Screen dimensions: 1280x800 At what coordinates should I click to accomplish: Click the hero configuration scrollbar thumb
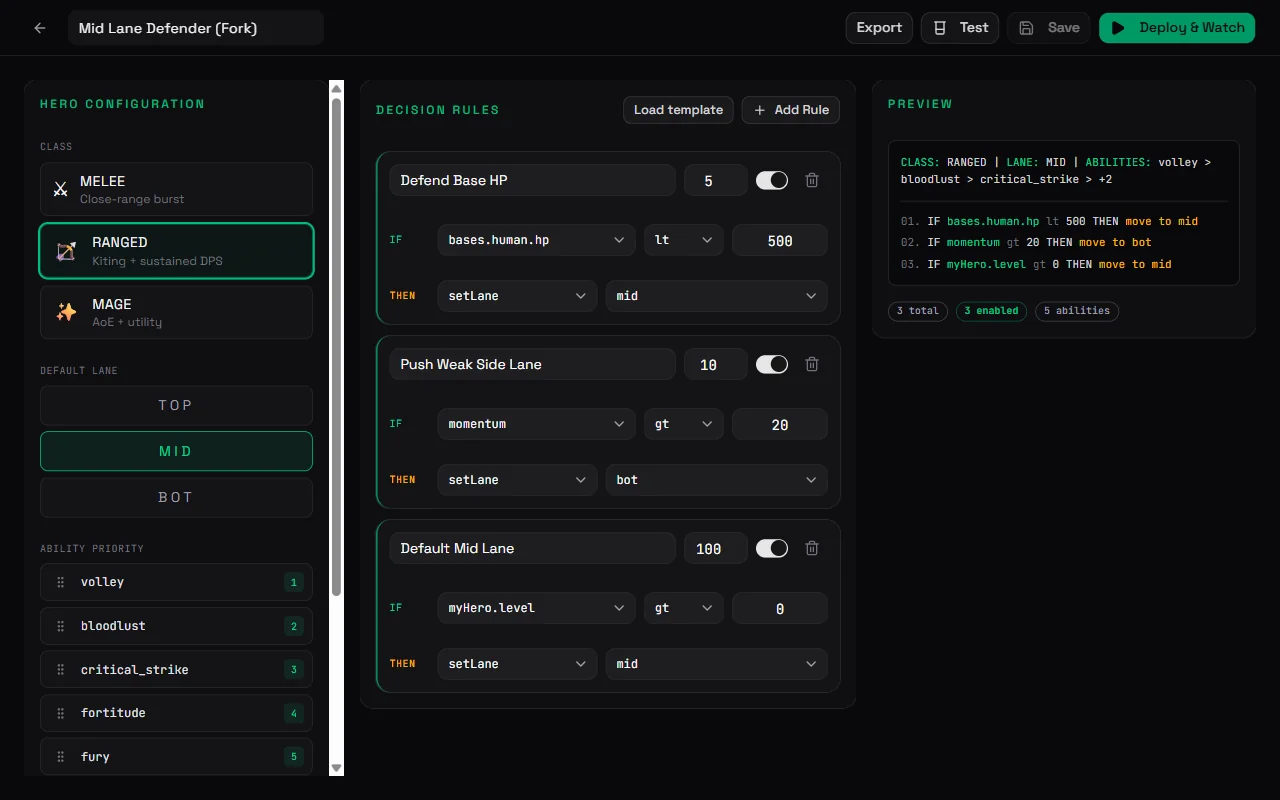point(337,347)
